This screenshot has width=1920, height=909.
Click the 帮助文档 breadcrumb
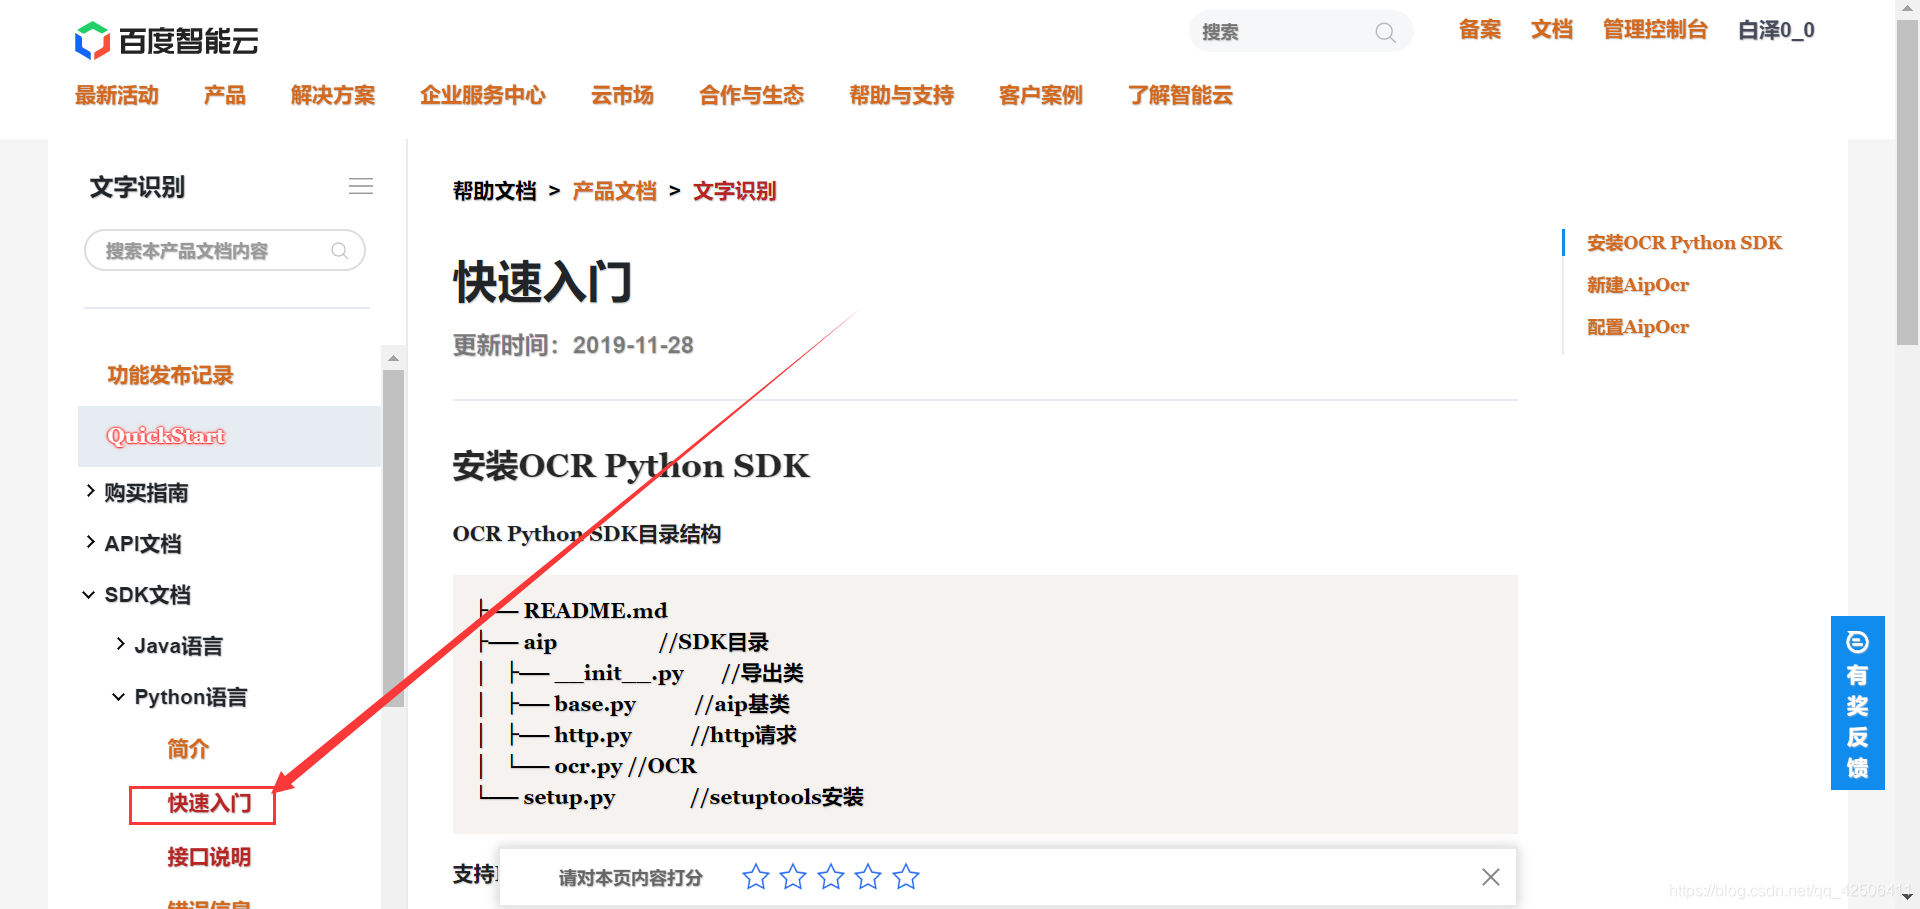pos(495,191)
